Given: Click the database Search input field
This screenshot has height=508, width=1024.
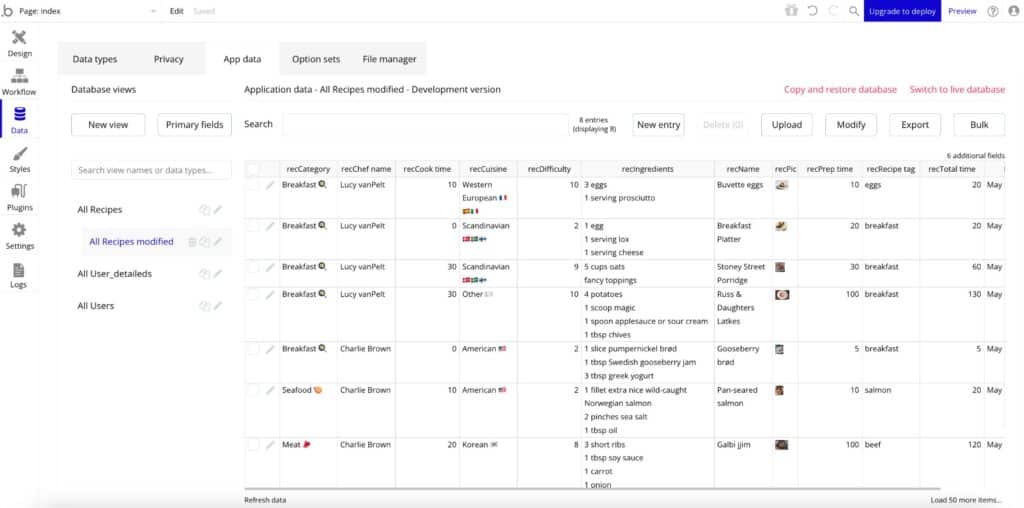Looking at the screenshot, I should pyautogui.click(x=424, y=125).
